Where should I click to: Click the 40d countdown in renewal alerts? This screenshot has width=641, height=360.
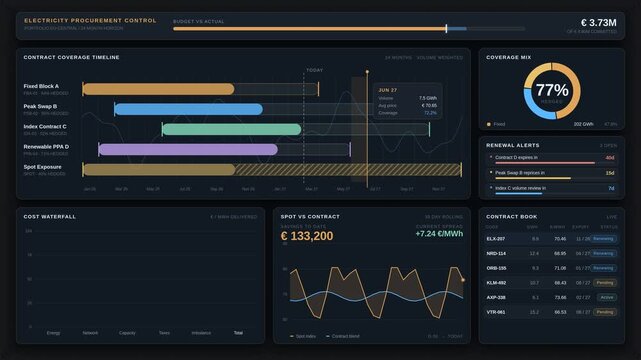pos(610,158)
